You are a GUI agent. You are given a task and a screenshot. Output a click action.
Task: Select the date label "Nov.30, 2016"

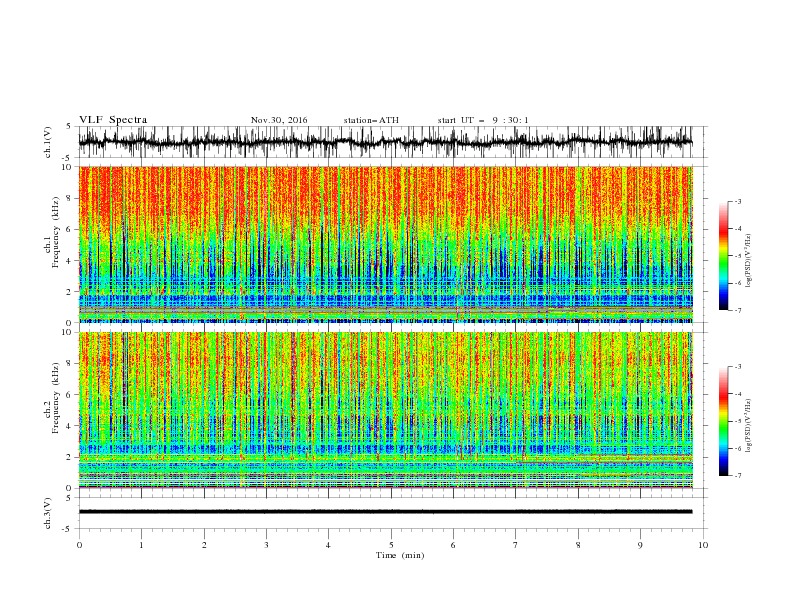click(x=279, y=120)
